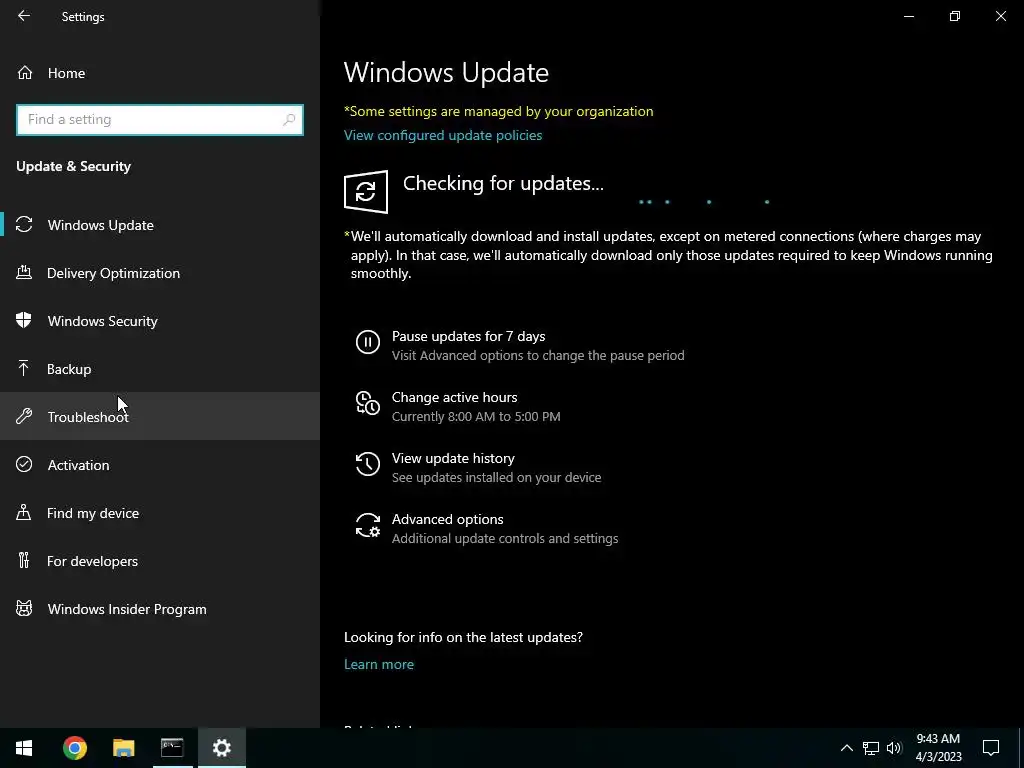
Task: Open Delivery Optimization settings page
Action: [160, 272]
